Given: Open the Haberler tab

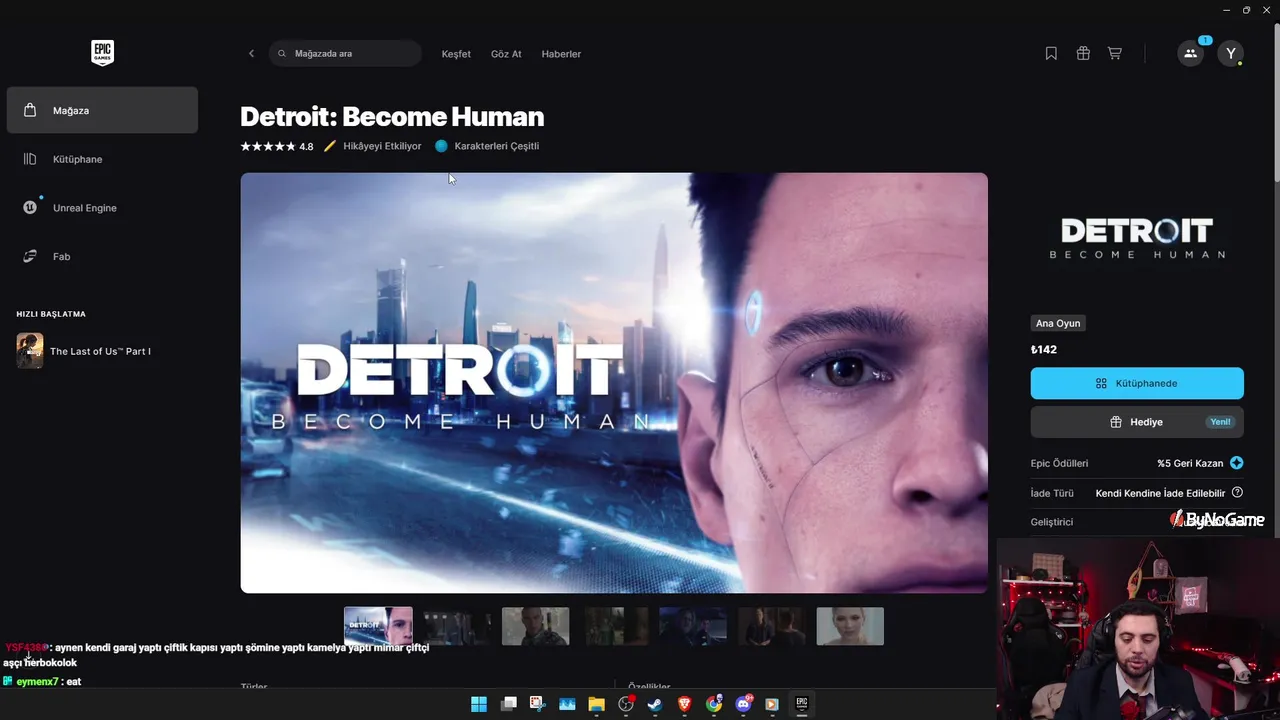Looking at the screenshot, I should tap(561, 54).
